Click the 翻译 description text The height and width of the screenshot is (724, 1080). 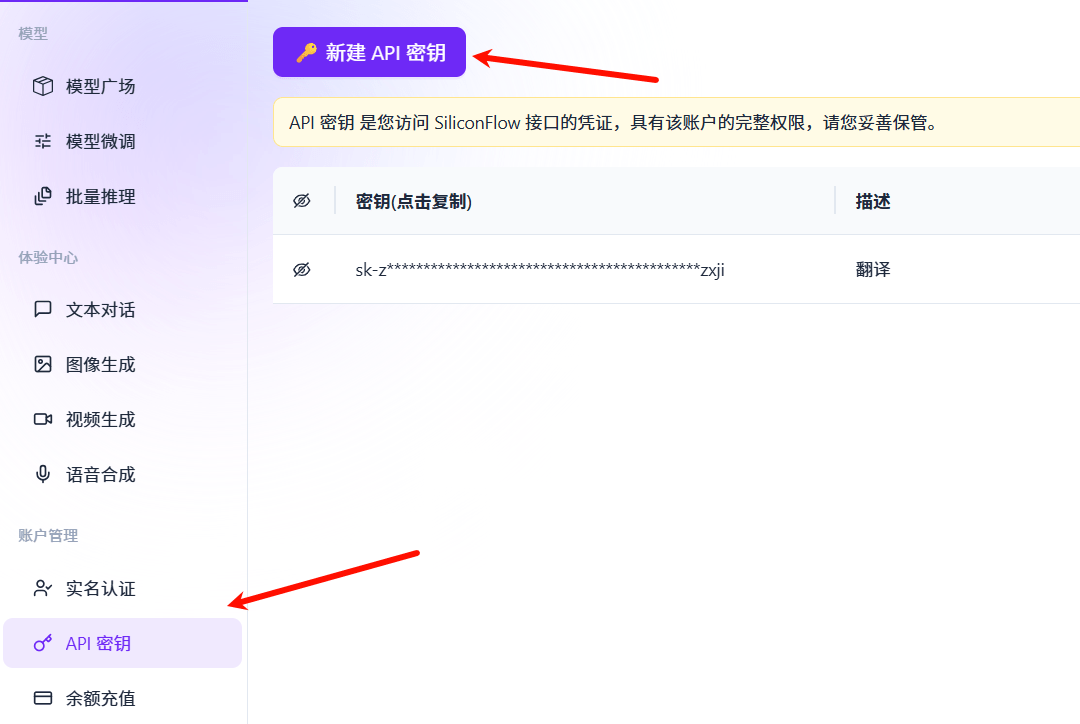click(x=873, y=270)
